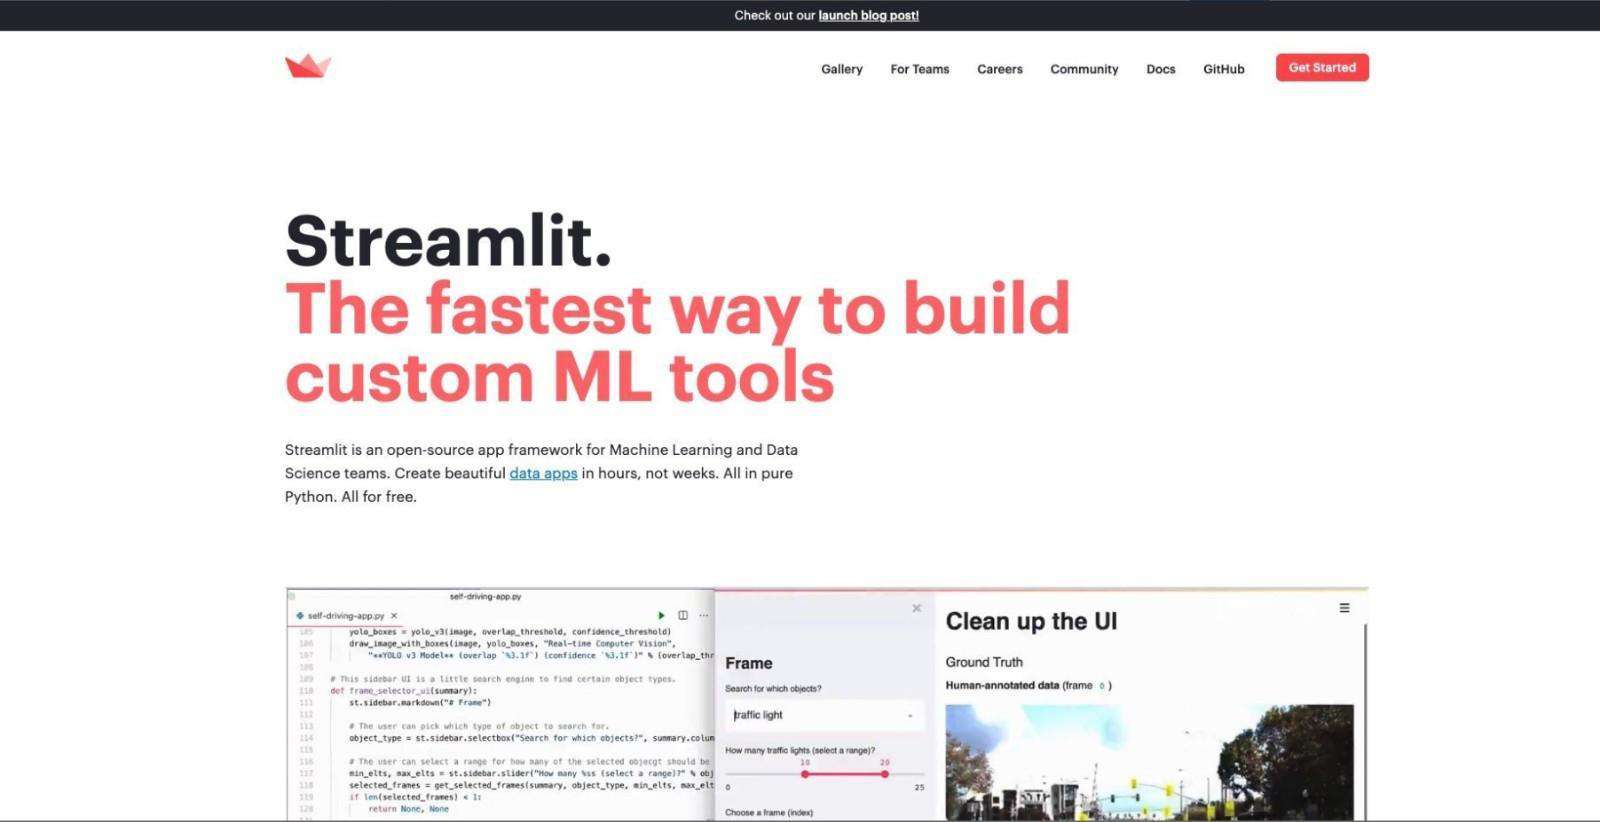Toggle the split editor icon

683,615
